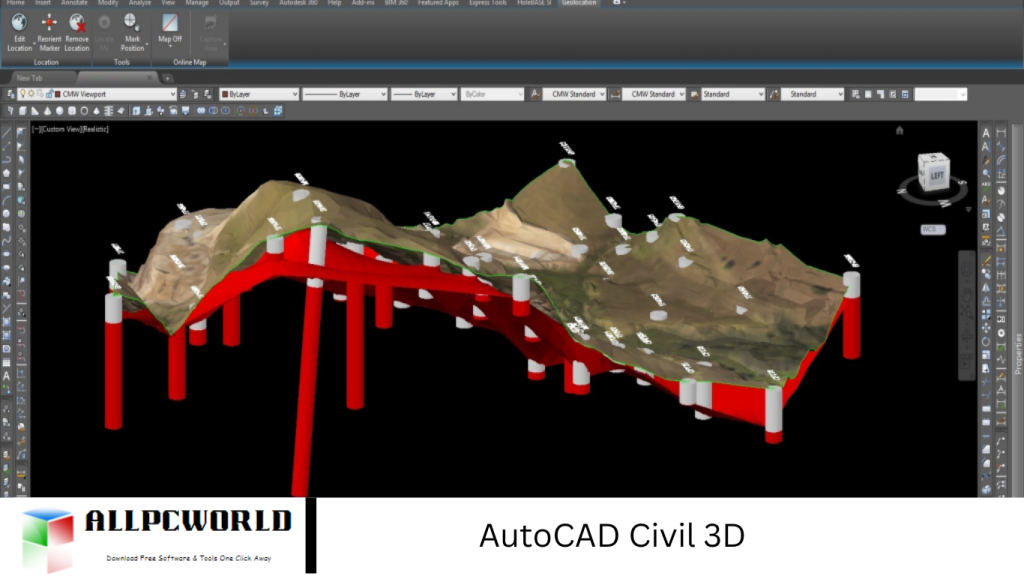Select the Pyramid solid tool

pos(97,111)
